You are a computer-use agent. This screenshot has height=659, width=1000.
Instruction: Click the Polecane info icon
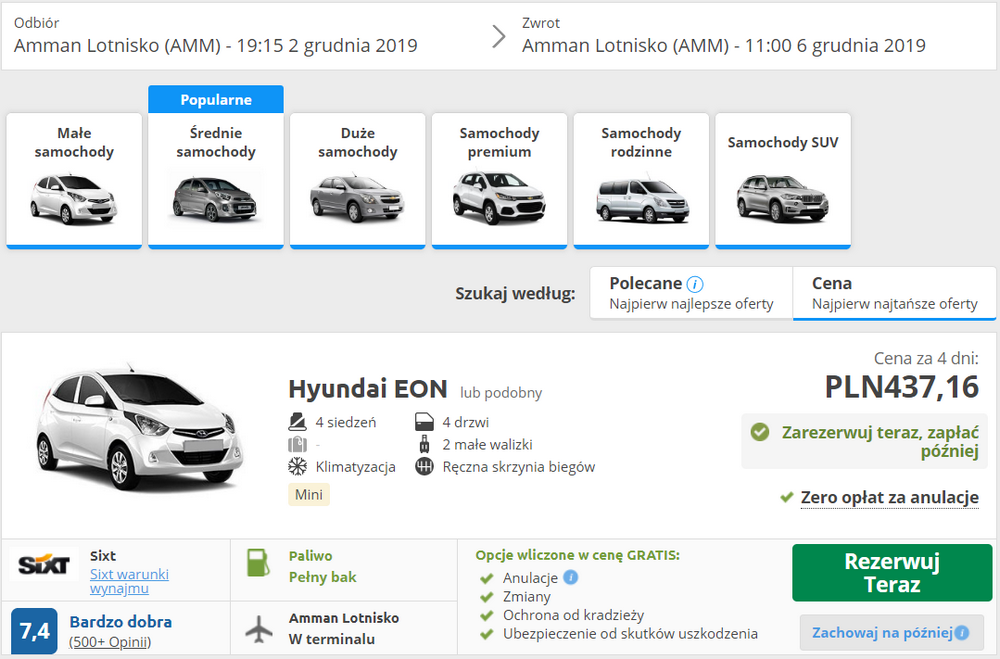(695, 284)
